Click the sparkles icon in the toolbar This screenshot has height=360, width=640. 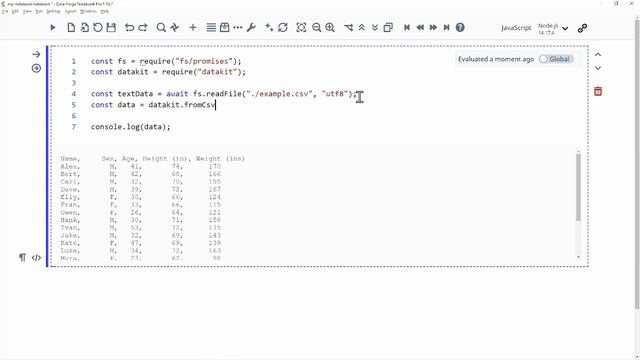(269, 27)
